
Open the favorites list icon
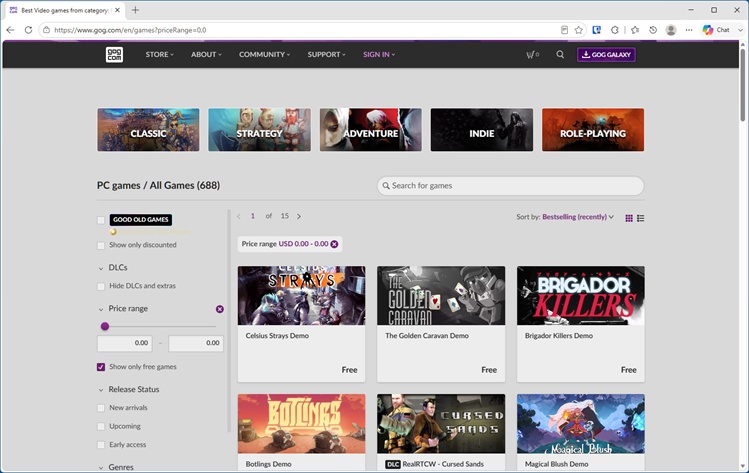635,30
